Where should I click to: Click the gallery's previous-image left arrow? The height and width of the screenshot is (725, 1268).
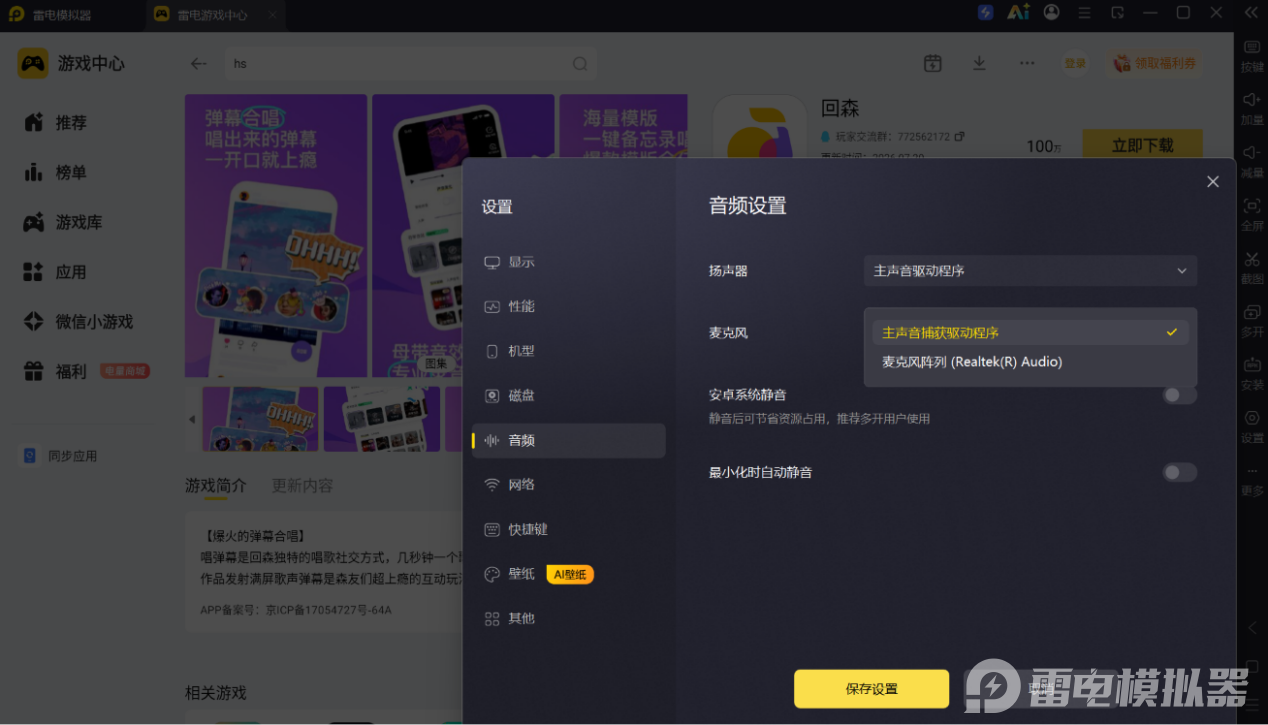(x=192, y=419)
